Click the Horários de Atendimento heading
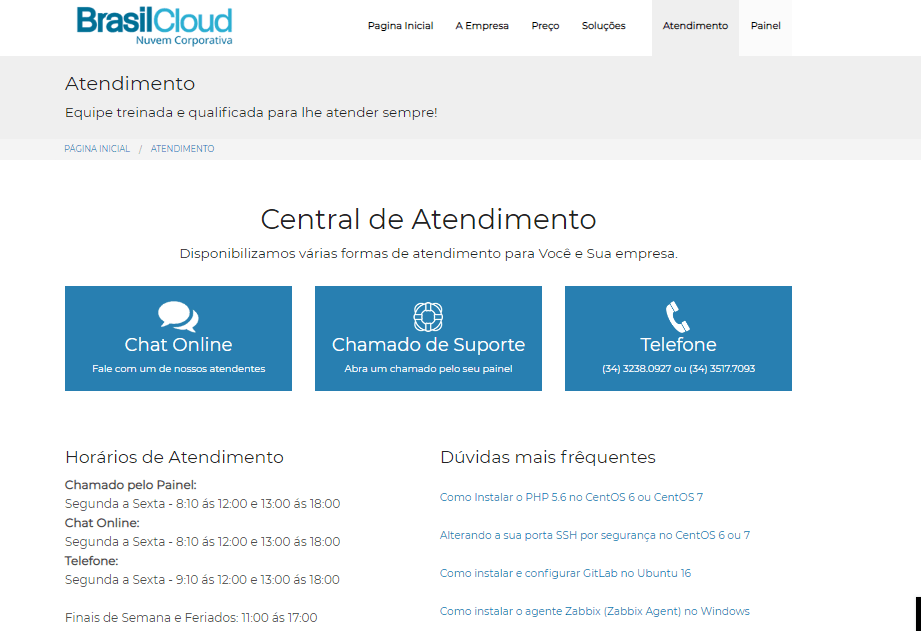 174,457
